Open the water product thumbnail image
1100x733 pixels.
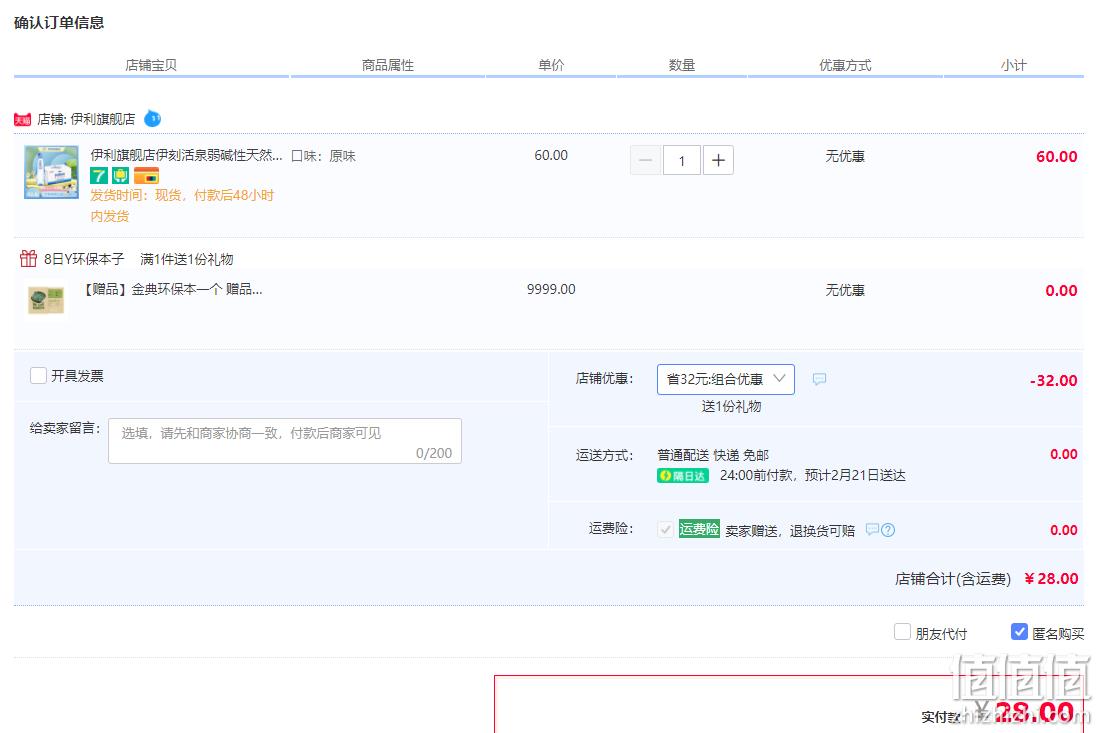51,173
